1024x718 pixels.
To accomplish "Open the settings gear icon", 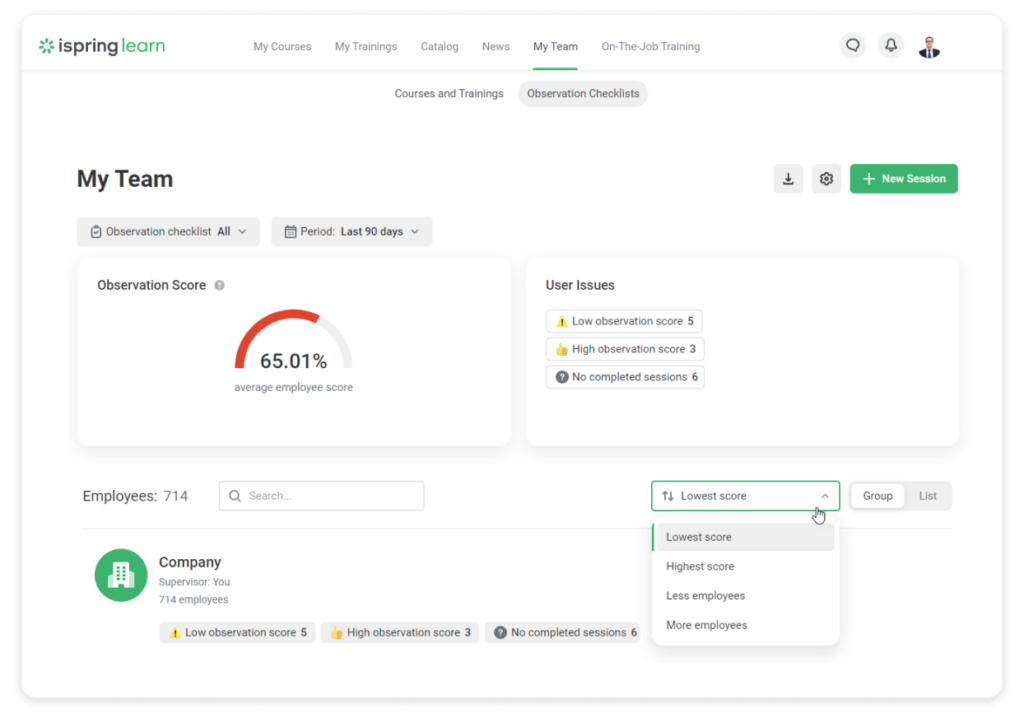I will pyautogui.click(x=826, y=178).
